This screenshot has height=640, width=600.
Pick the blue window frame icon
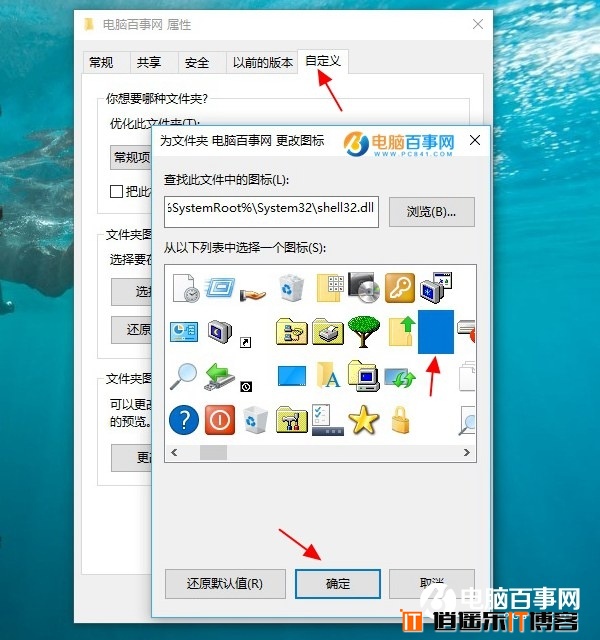point(220,288)
